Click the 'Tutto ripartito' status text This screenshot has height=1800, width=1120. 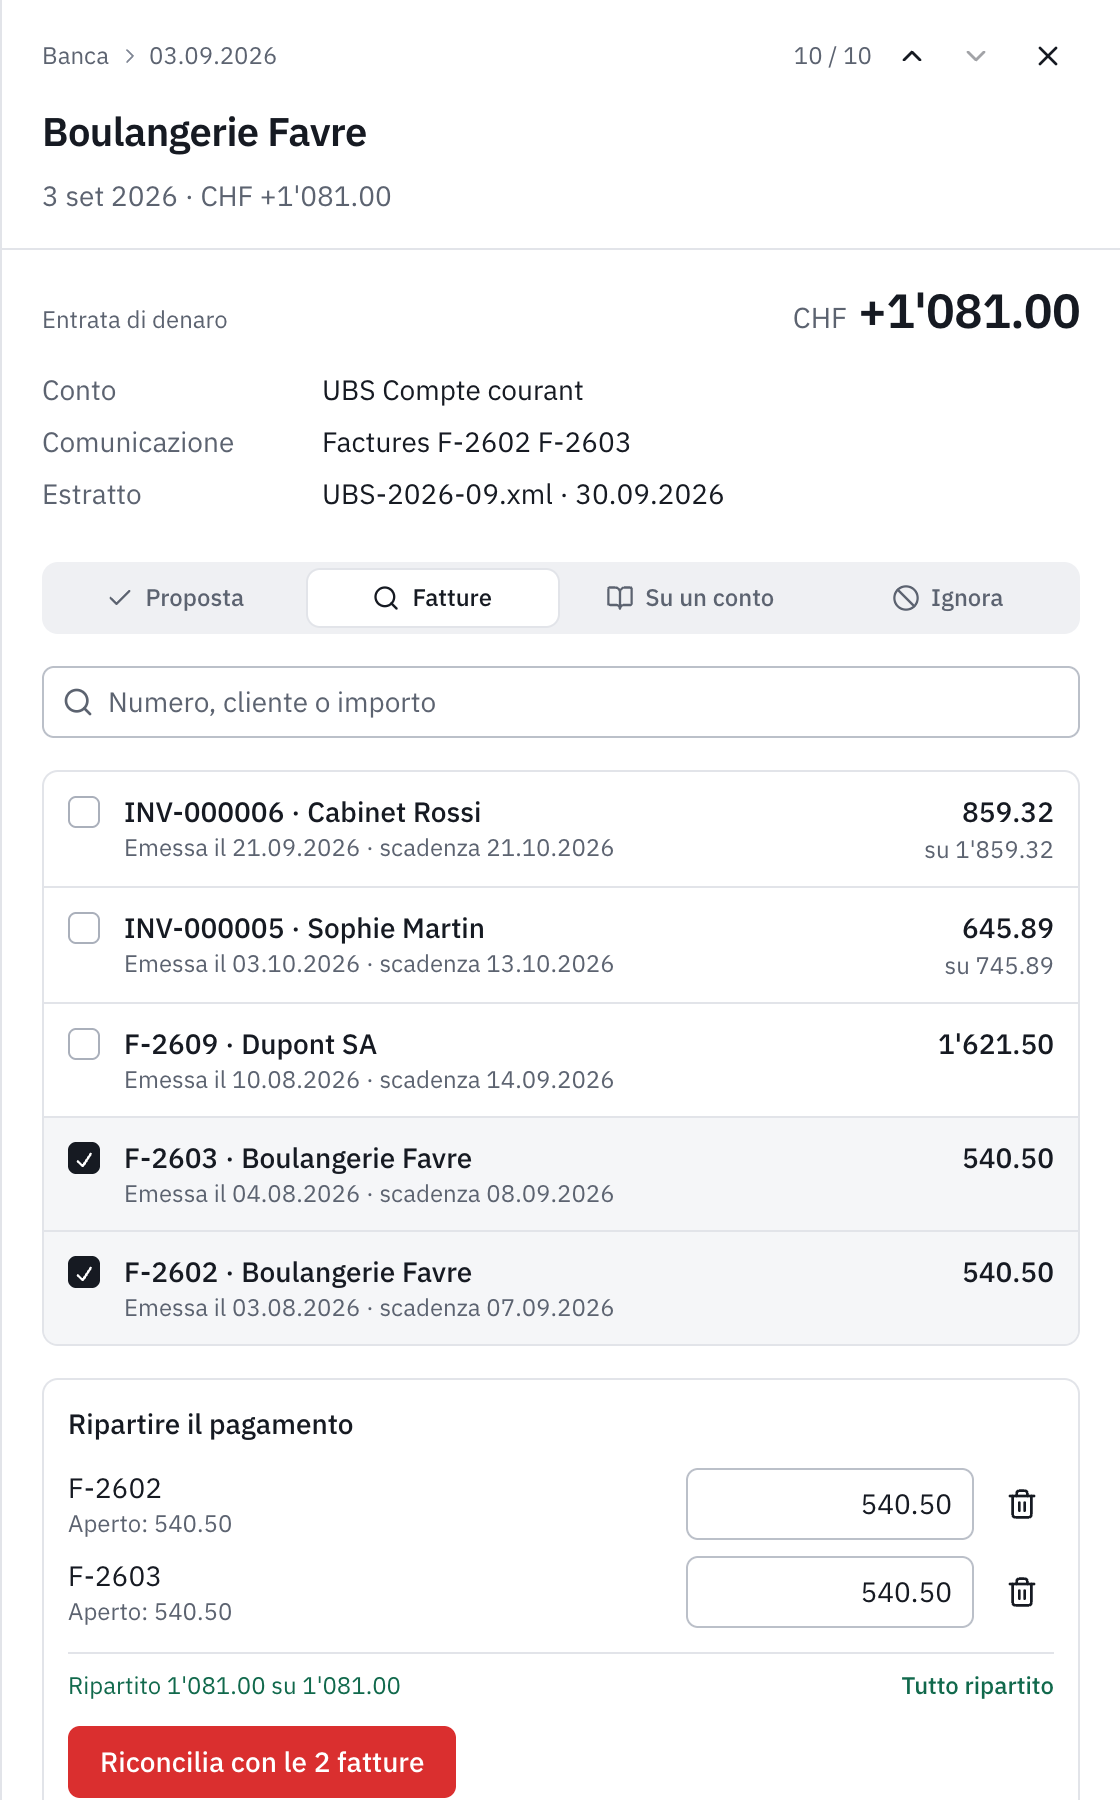point(978,1686)
